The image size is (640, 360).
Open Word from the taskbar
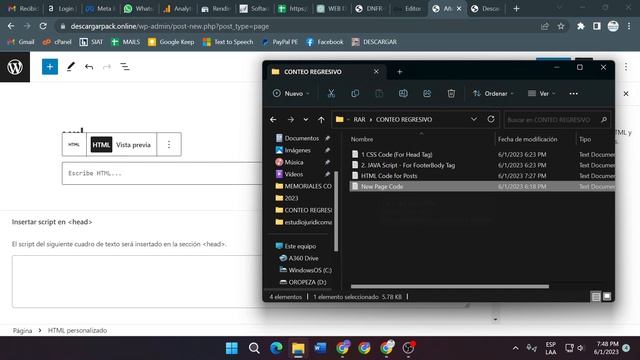pos(320,348)
